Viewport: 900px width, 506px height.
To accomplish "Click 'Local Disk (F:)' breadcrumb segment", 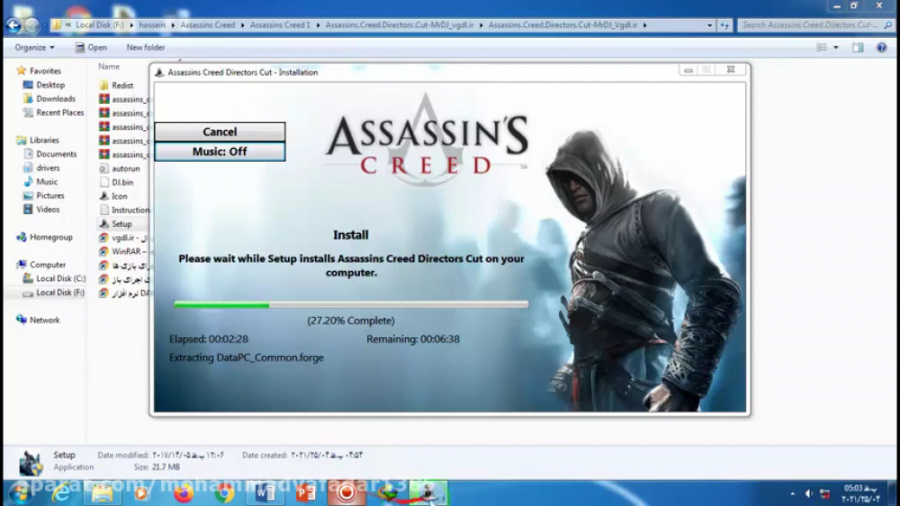I will pyautogui.click(x=99, y=25).
